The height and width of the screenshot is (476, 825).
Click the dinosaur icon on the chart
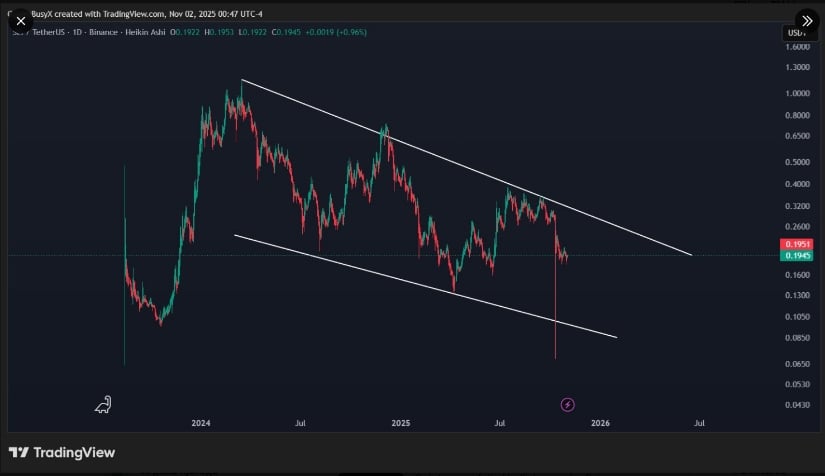coord(103,404)
